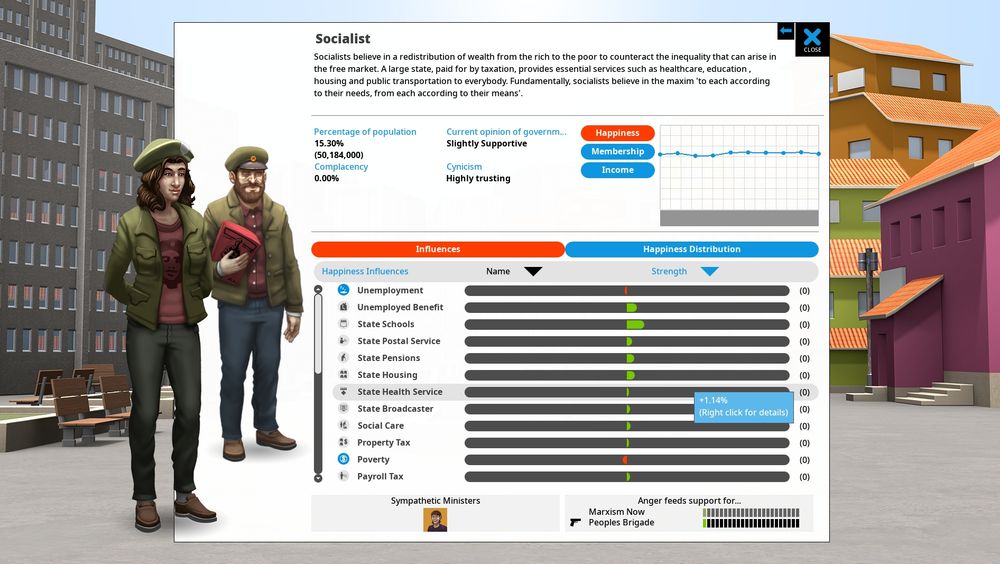Click the Payroll Tax strength bar
Screen dimensions: 1000x564
(x=627, y=477)
